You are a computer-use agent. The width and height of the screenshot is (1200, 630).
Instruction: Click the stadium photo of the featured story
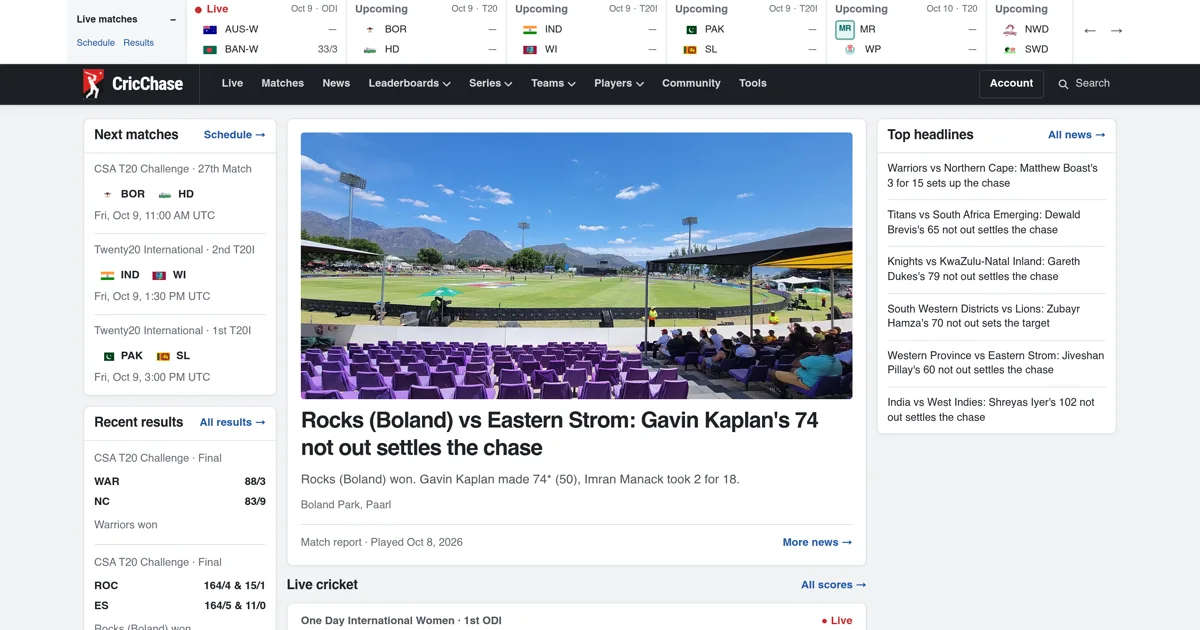coord(577,266)
